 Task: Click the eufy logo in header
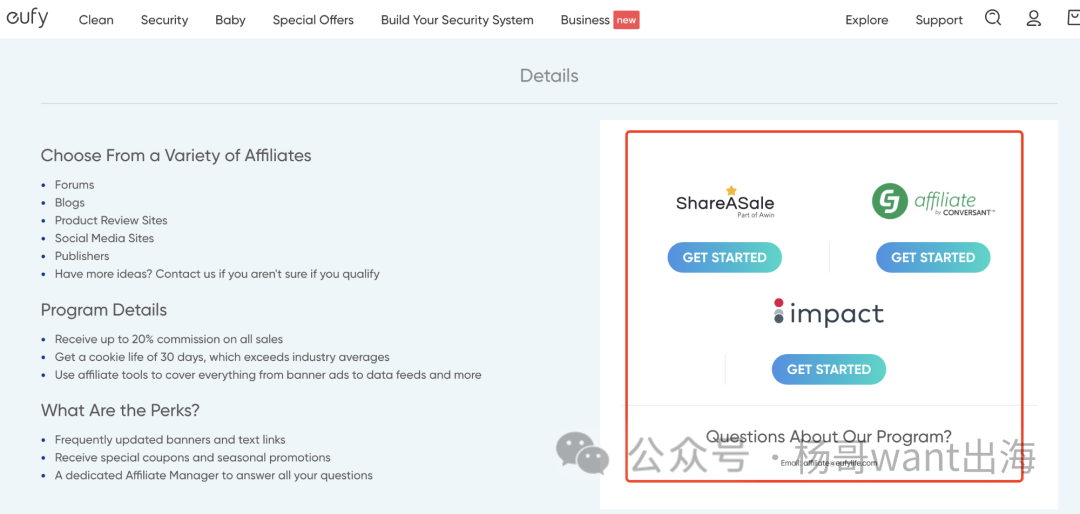28,18
